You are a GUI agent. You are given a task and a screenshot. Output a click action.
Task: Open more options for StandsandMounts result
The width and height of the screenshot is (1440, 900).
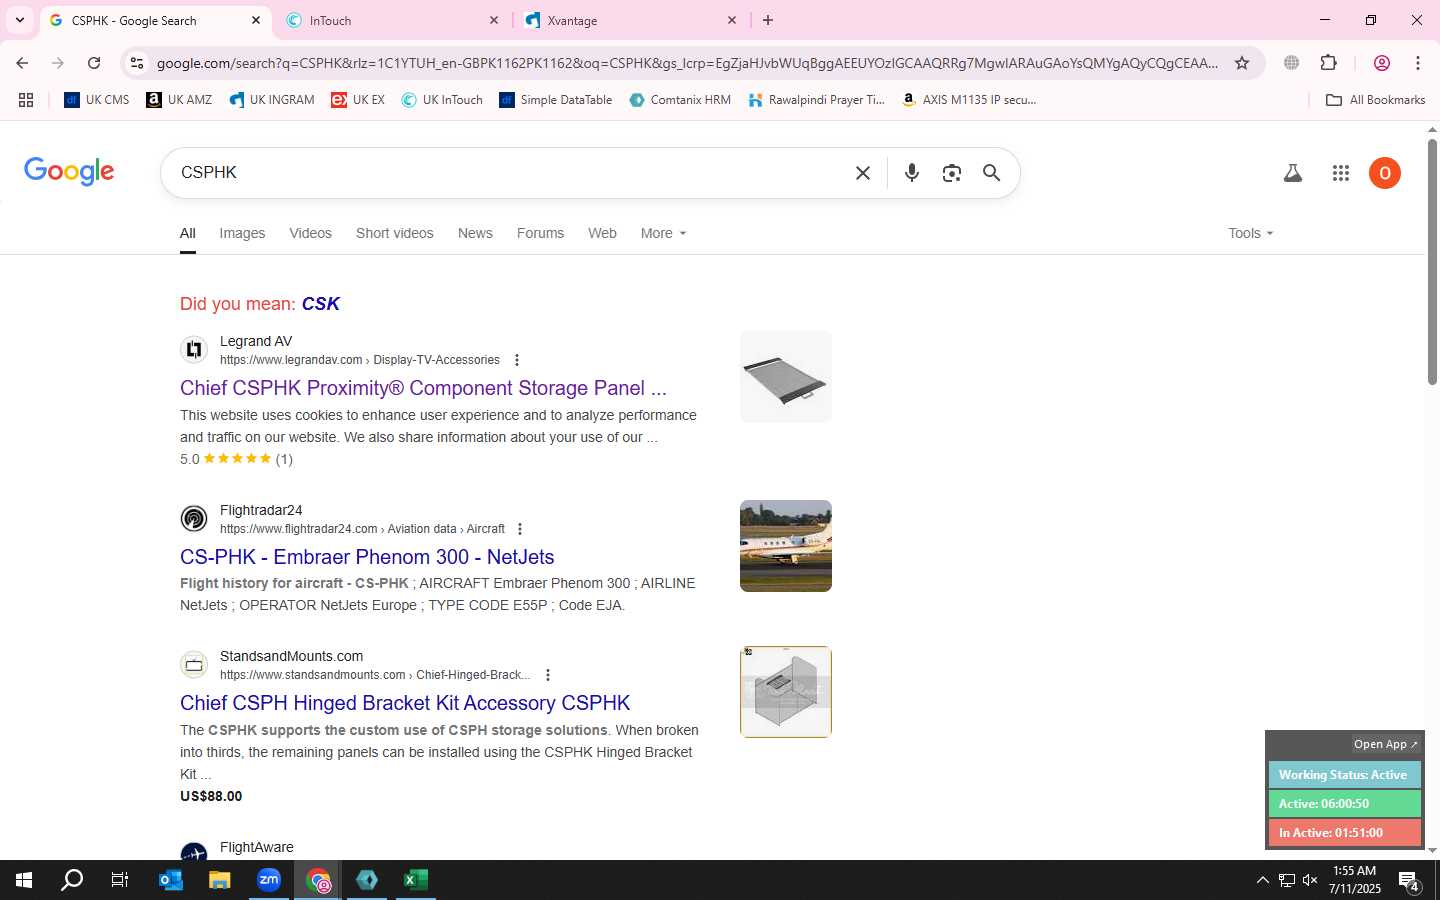[x=548, y=675]
